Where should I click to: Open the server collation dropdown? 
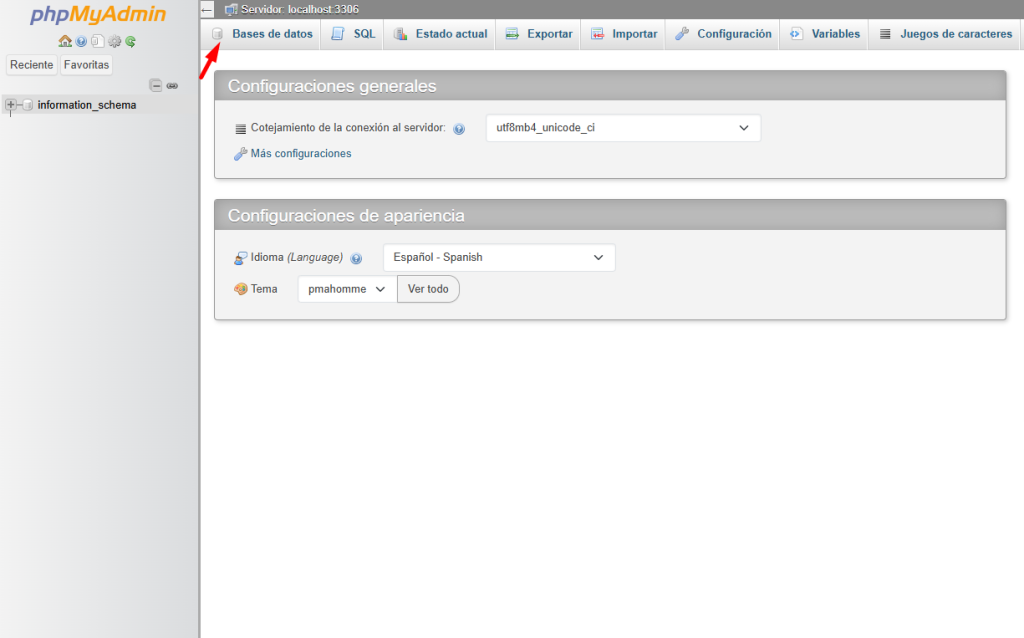(x=623, y=128)
